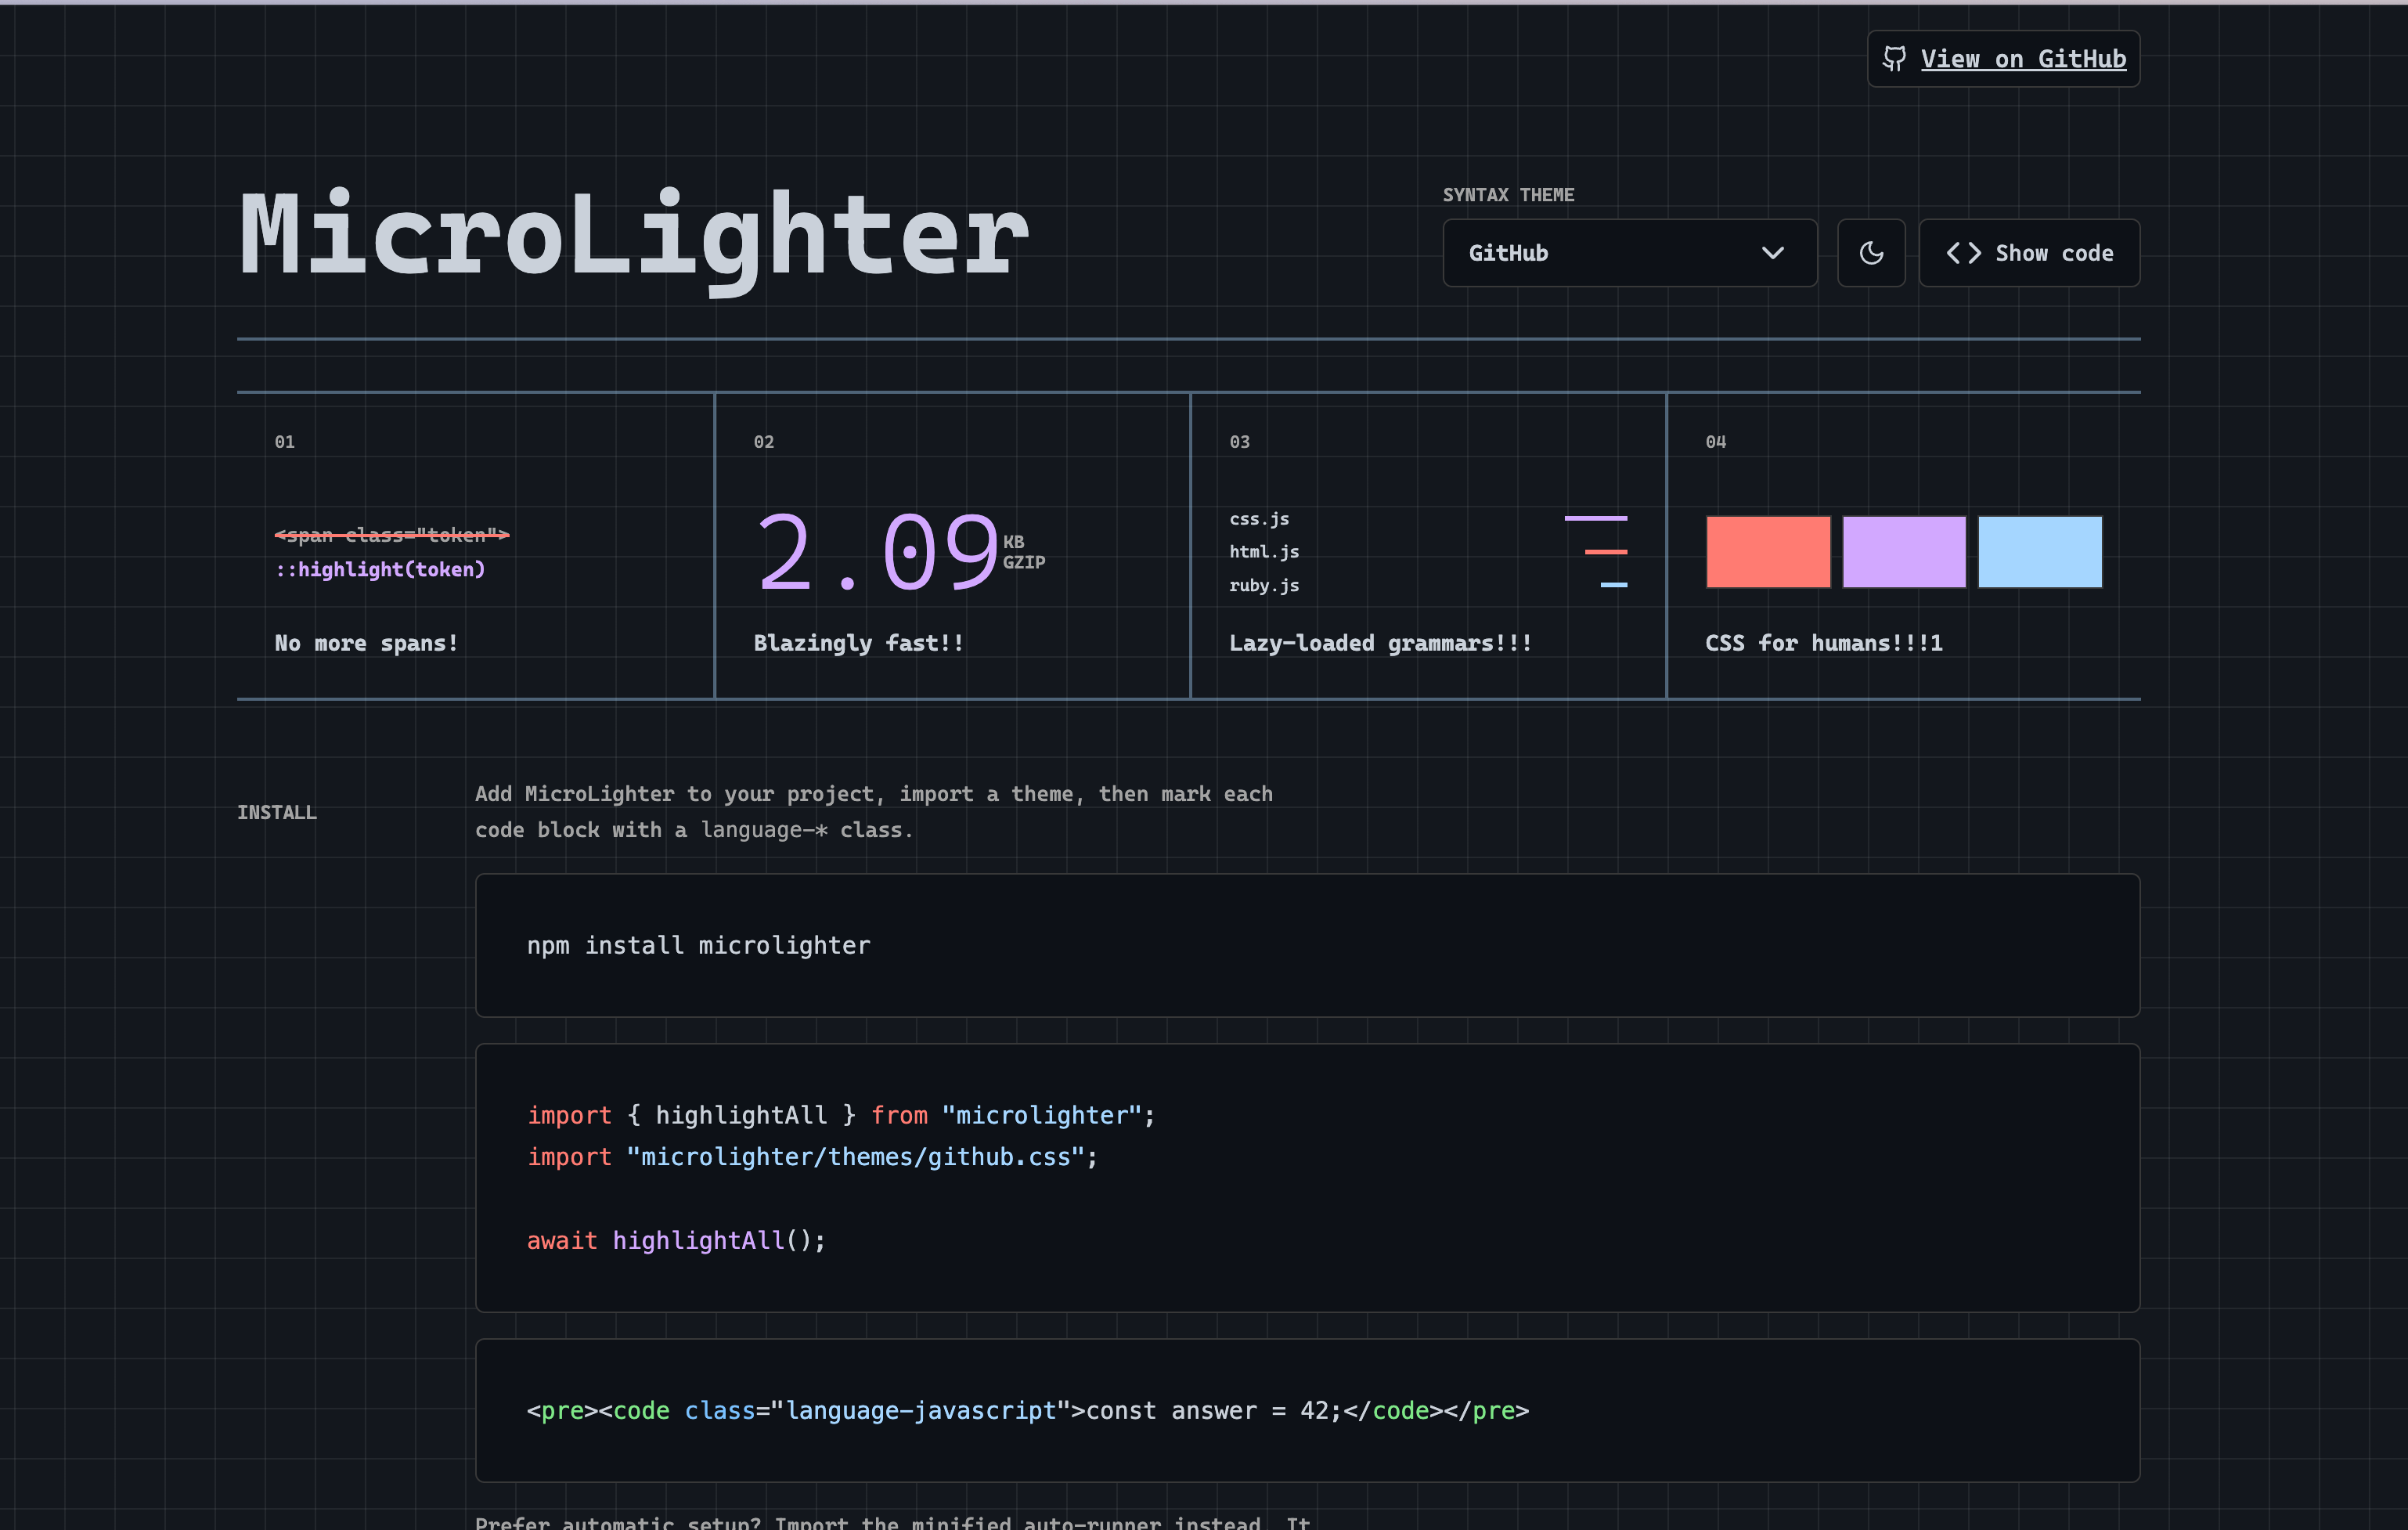Click the 'Blazingly fast!!' heading

click(858, 643)
